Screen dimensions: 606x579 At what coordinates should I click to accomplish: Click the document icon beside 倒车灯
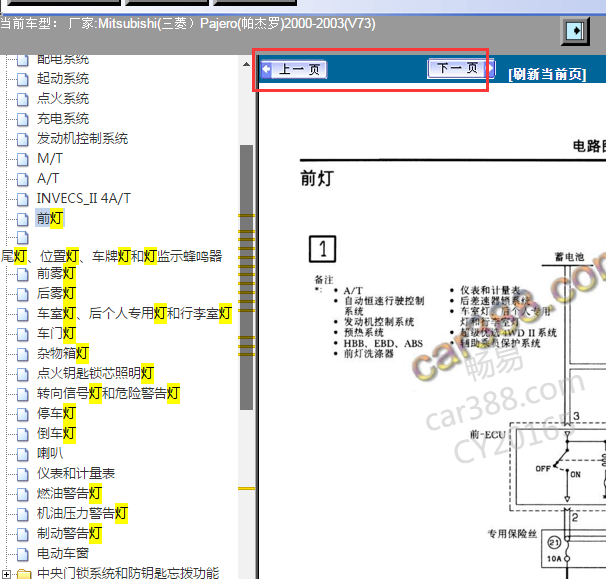click(x=23, y=434)
